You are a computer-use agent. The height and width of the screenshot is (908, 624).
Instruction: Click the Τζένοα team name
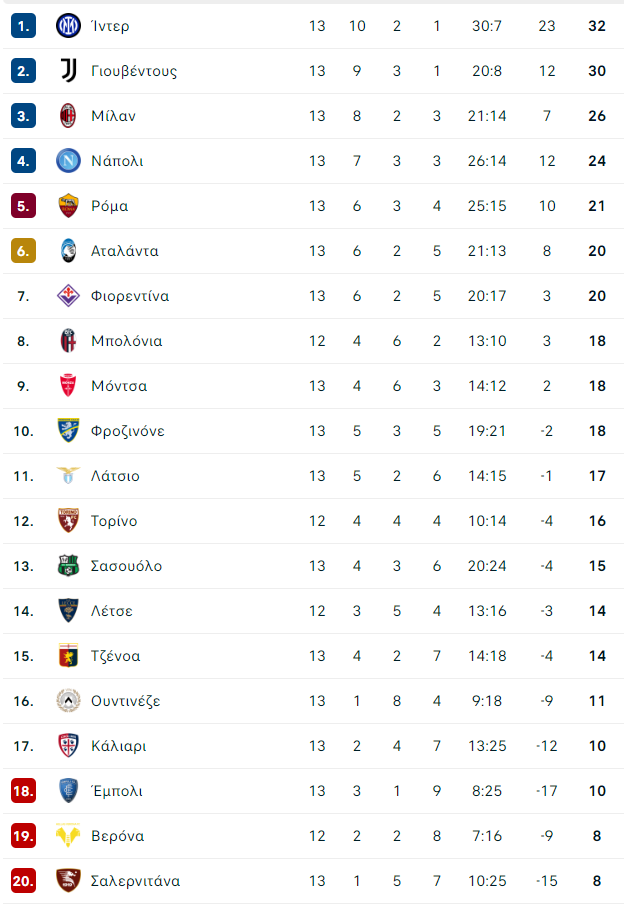(x=116, y=656)
